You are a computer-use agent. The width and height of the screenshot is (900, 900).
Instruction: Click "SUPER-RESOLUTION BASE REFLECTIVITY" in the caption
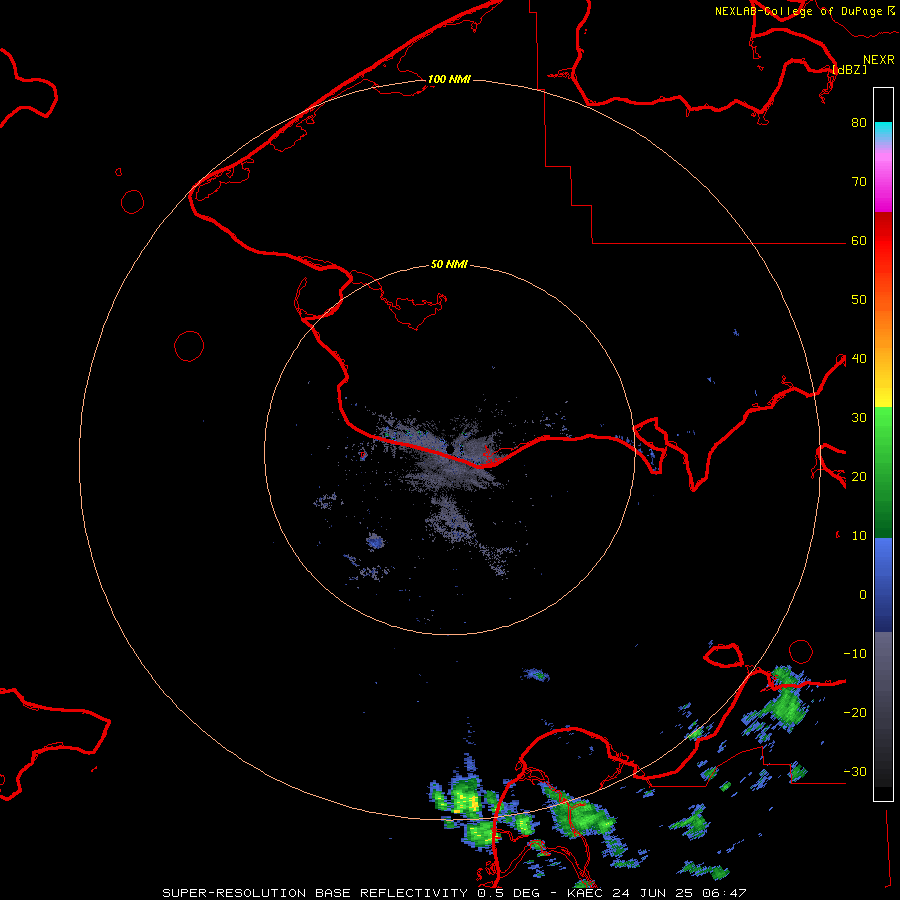click(315, 893)
